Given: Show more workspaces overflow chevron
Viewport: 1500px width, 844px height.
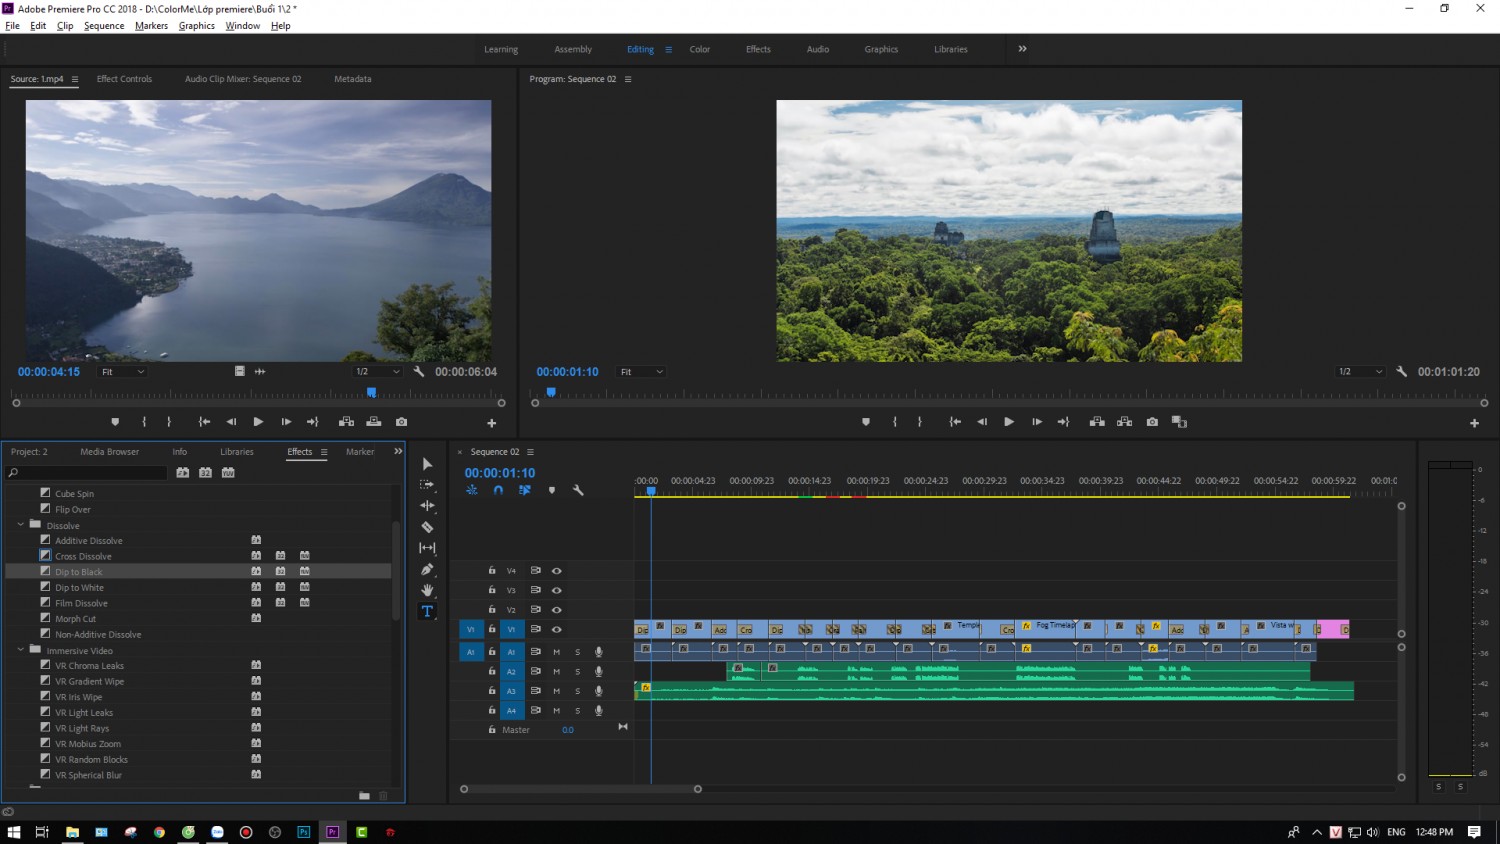Looking at the screenshot, I should pos(1022,49).
